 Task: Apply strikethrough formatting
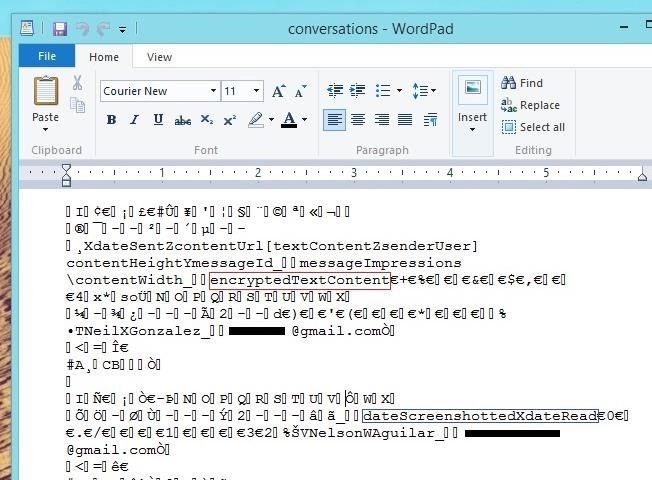coord(182,120)
